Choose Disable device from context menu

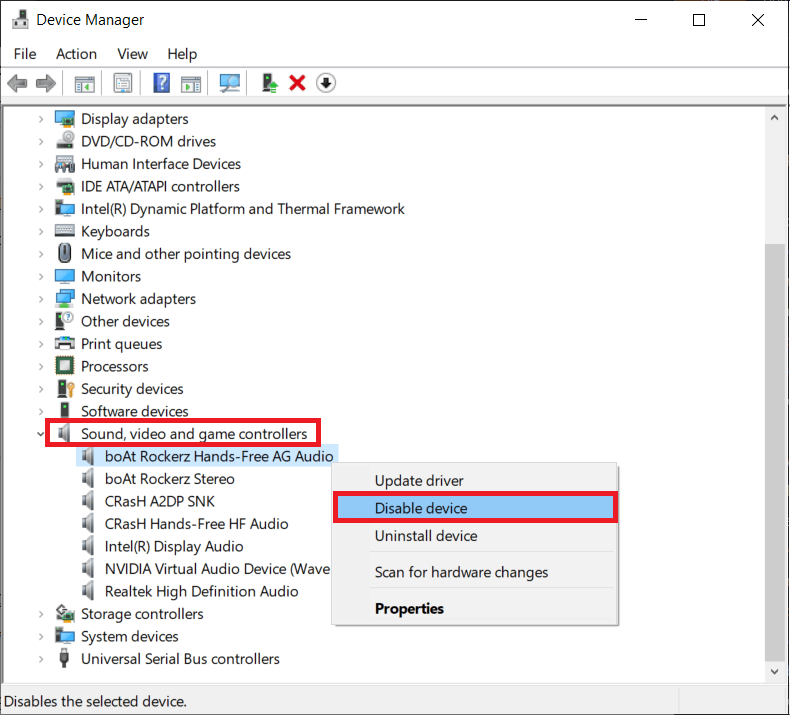point(475,508)
